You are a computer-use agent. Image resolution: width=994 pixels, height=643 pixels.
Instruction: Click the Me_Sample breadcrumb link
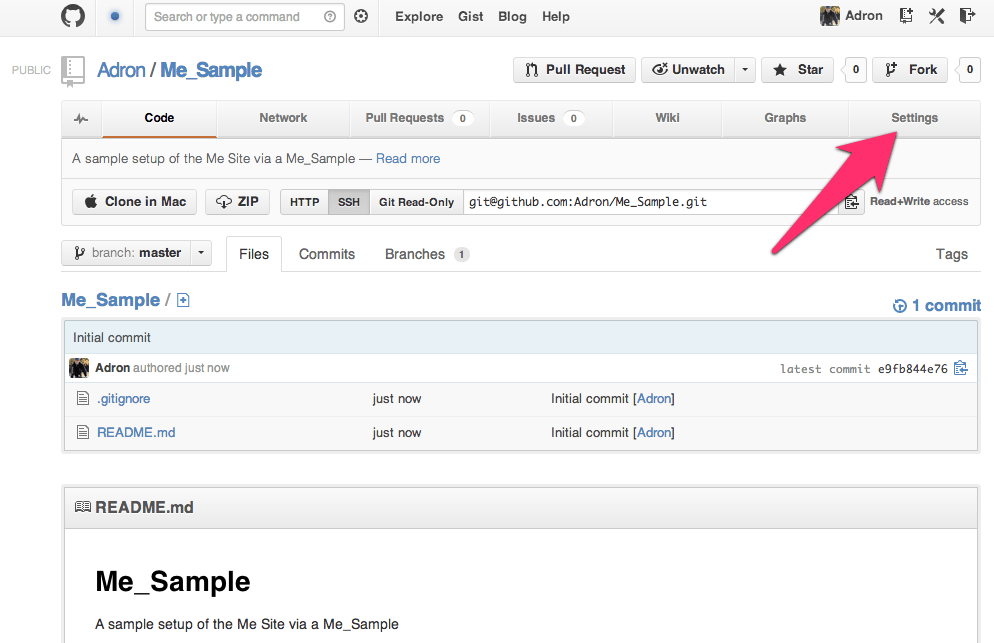click(110, 300)
